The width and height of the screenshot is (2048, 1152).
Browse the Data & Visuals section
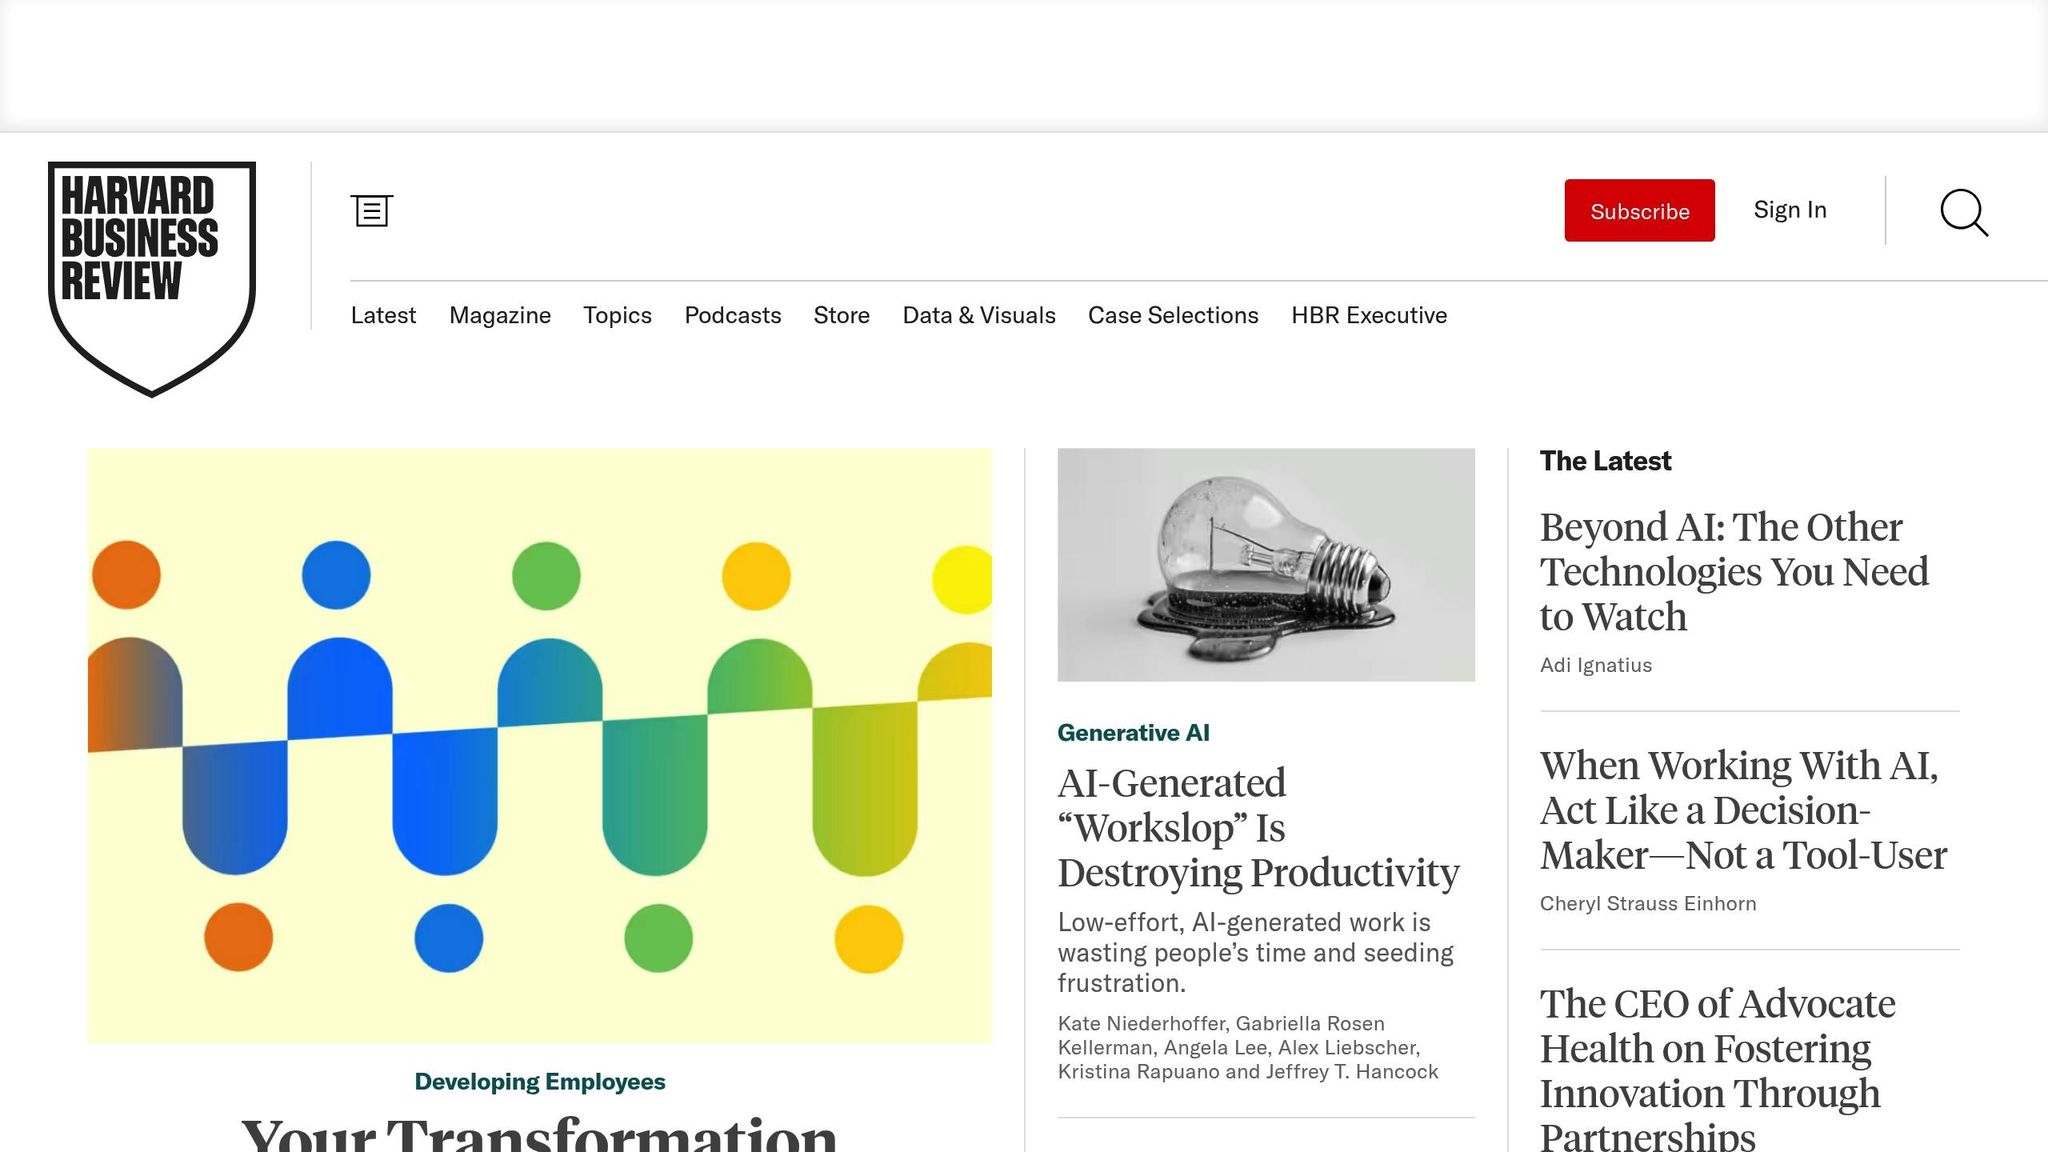point(979,315)
